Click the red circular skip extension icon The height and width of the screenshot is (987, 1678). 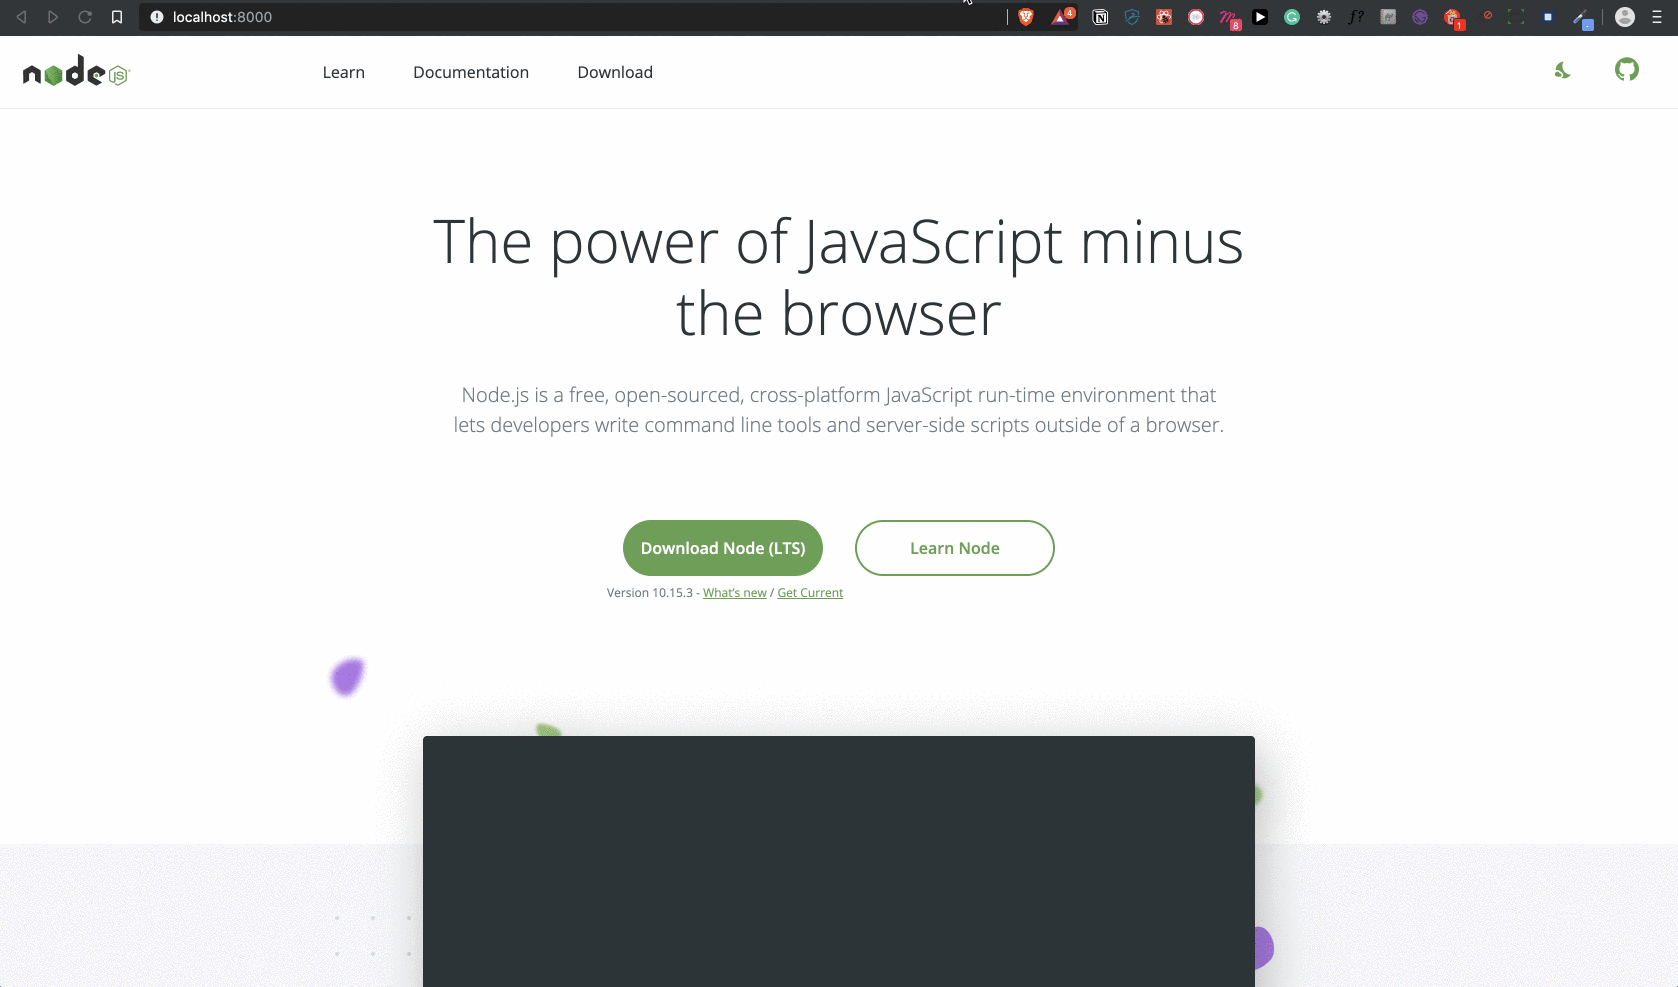coord(1196,17)
